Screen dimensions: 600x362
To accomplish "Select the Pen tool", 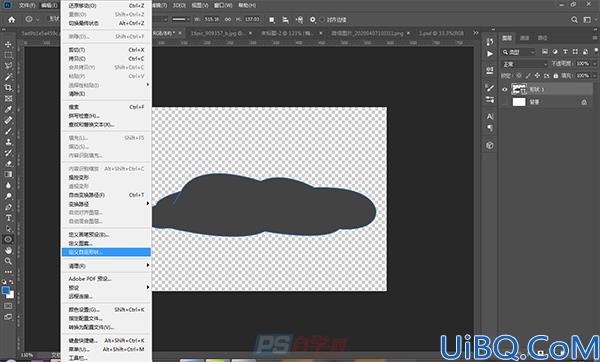I will click(x=8, y=207).
